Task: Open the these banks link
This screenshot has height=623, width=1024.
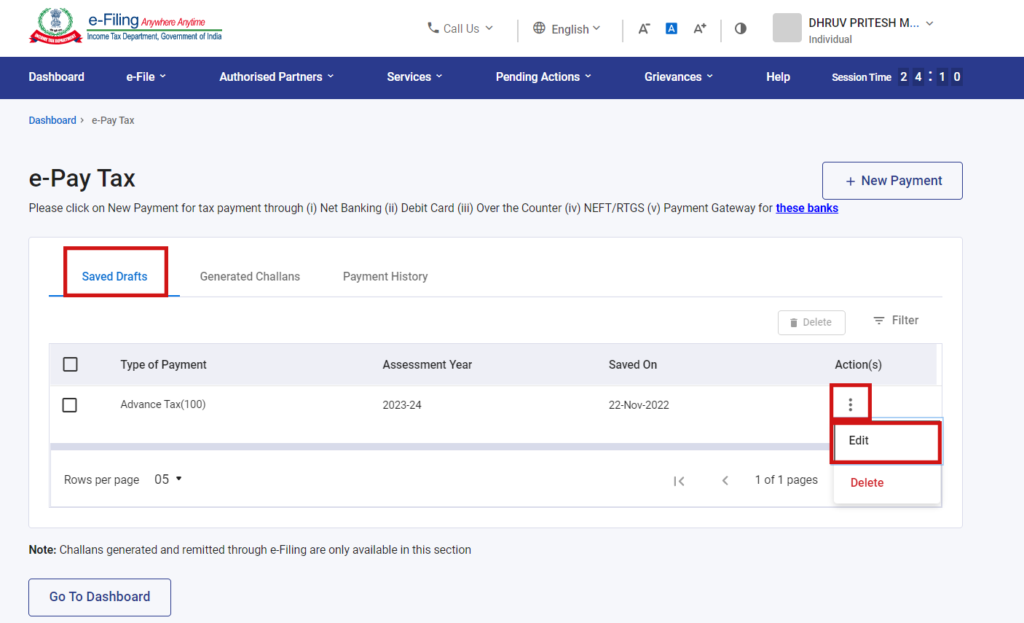Action: [x=806, y=208]
